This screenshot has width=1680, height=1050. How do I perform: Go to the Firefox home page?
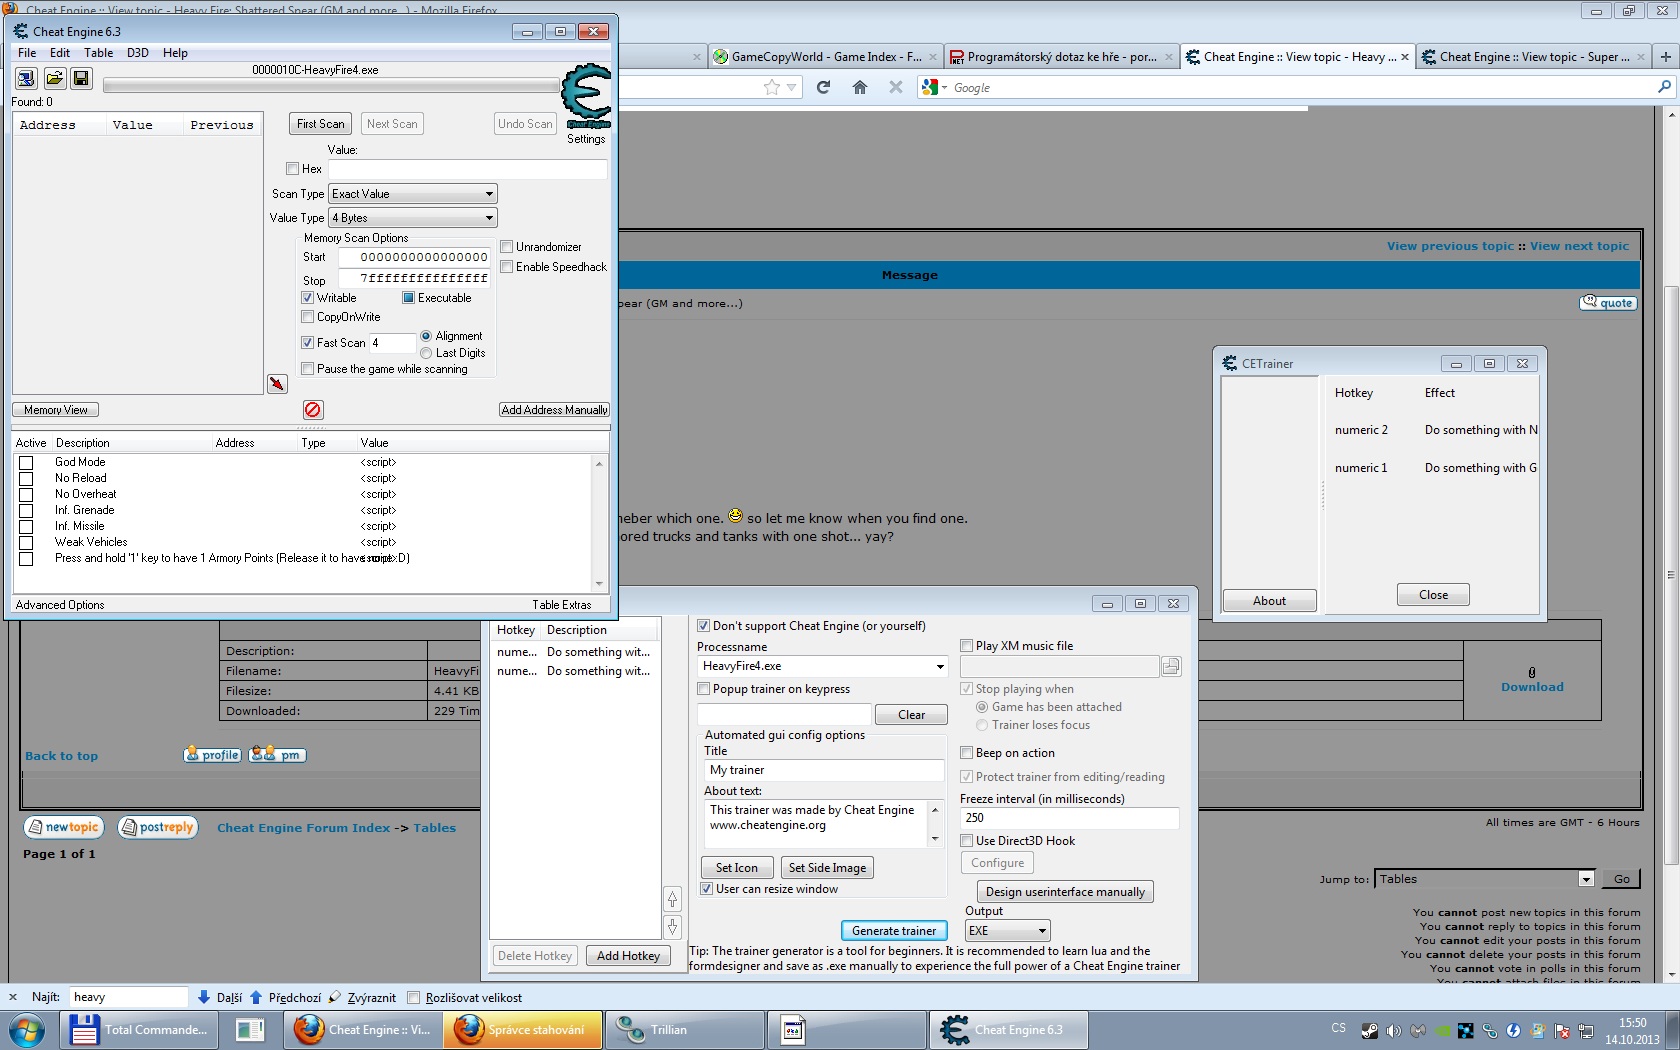coord(860,87)
